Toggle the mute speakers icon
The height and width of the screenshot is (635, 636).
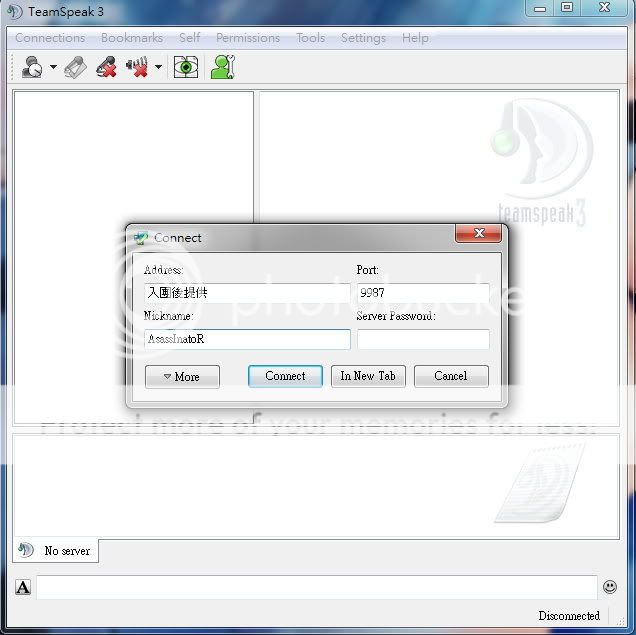coord(137,68)
